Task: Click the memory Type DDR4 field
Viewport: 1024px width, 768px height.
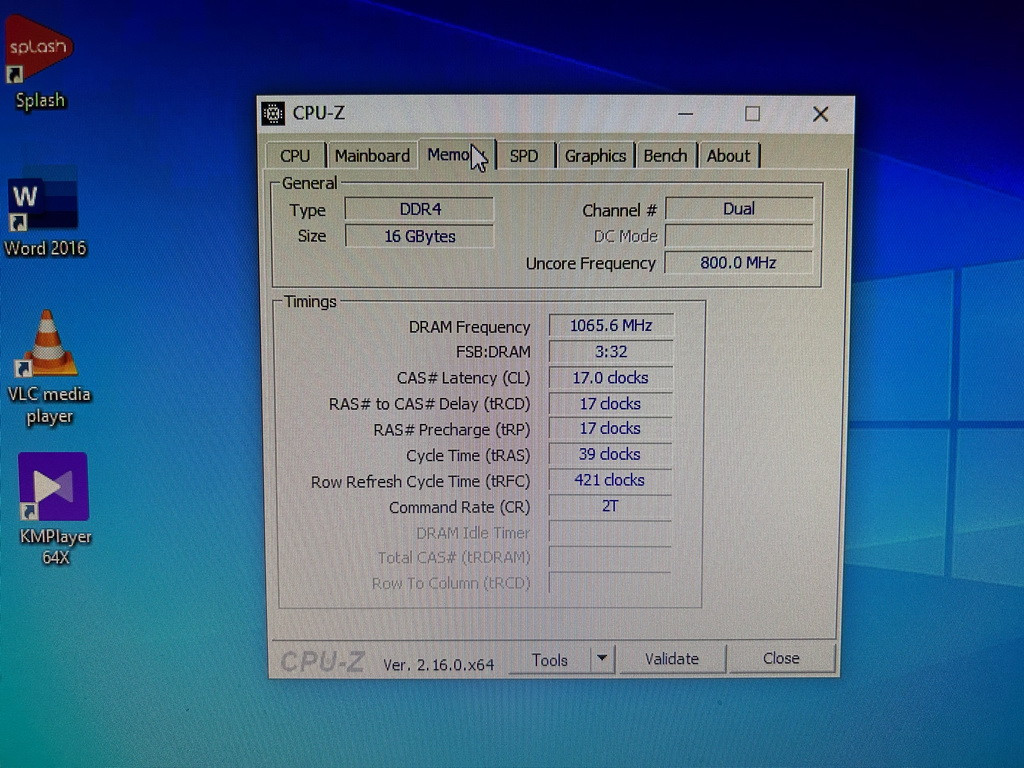Action: point(419,209)
